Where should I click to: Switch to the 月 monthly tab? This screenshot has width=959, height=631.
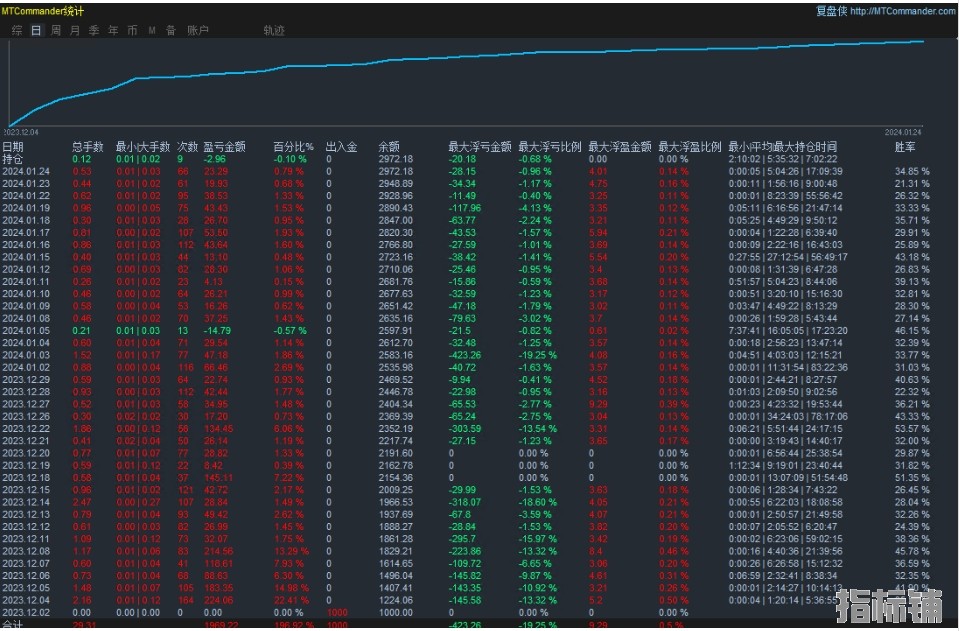[x=75, y=30]
